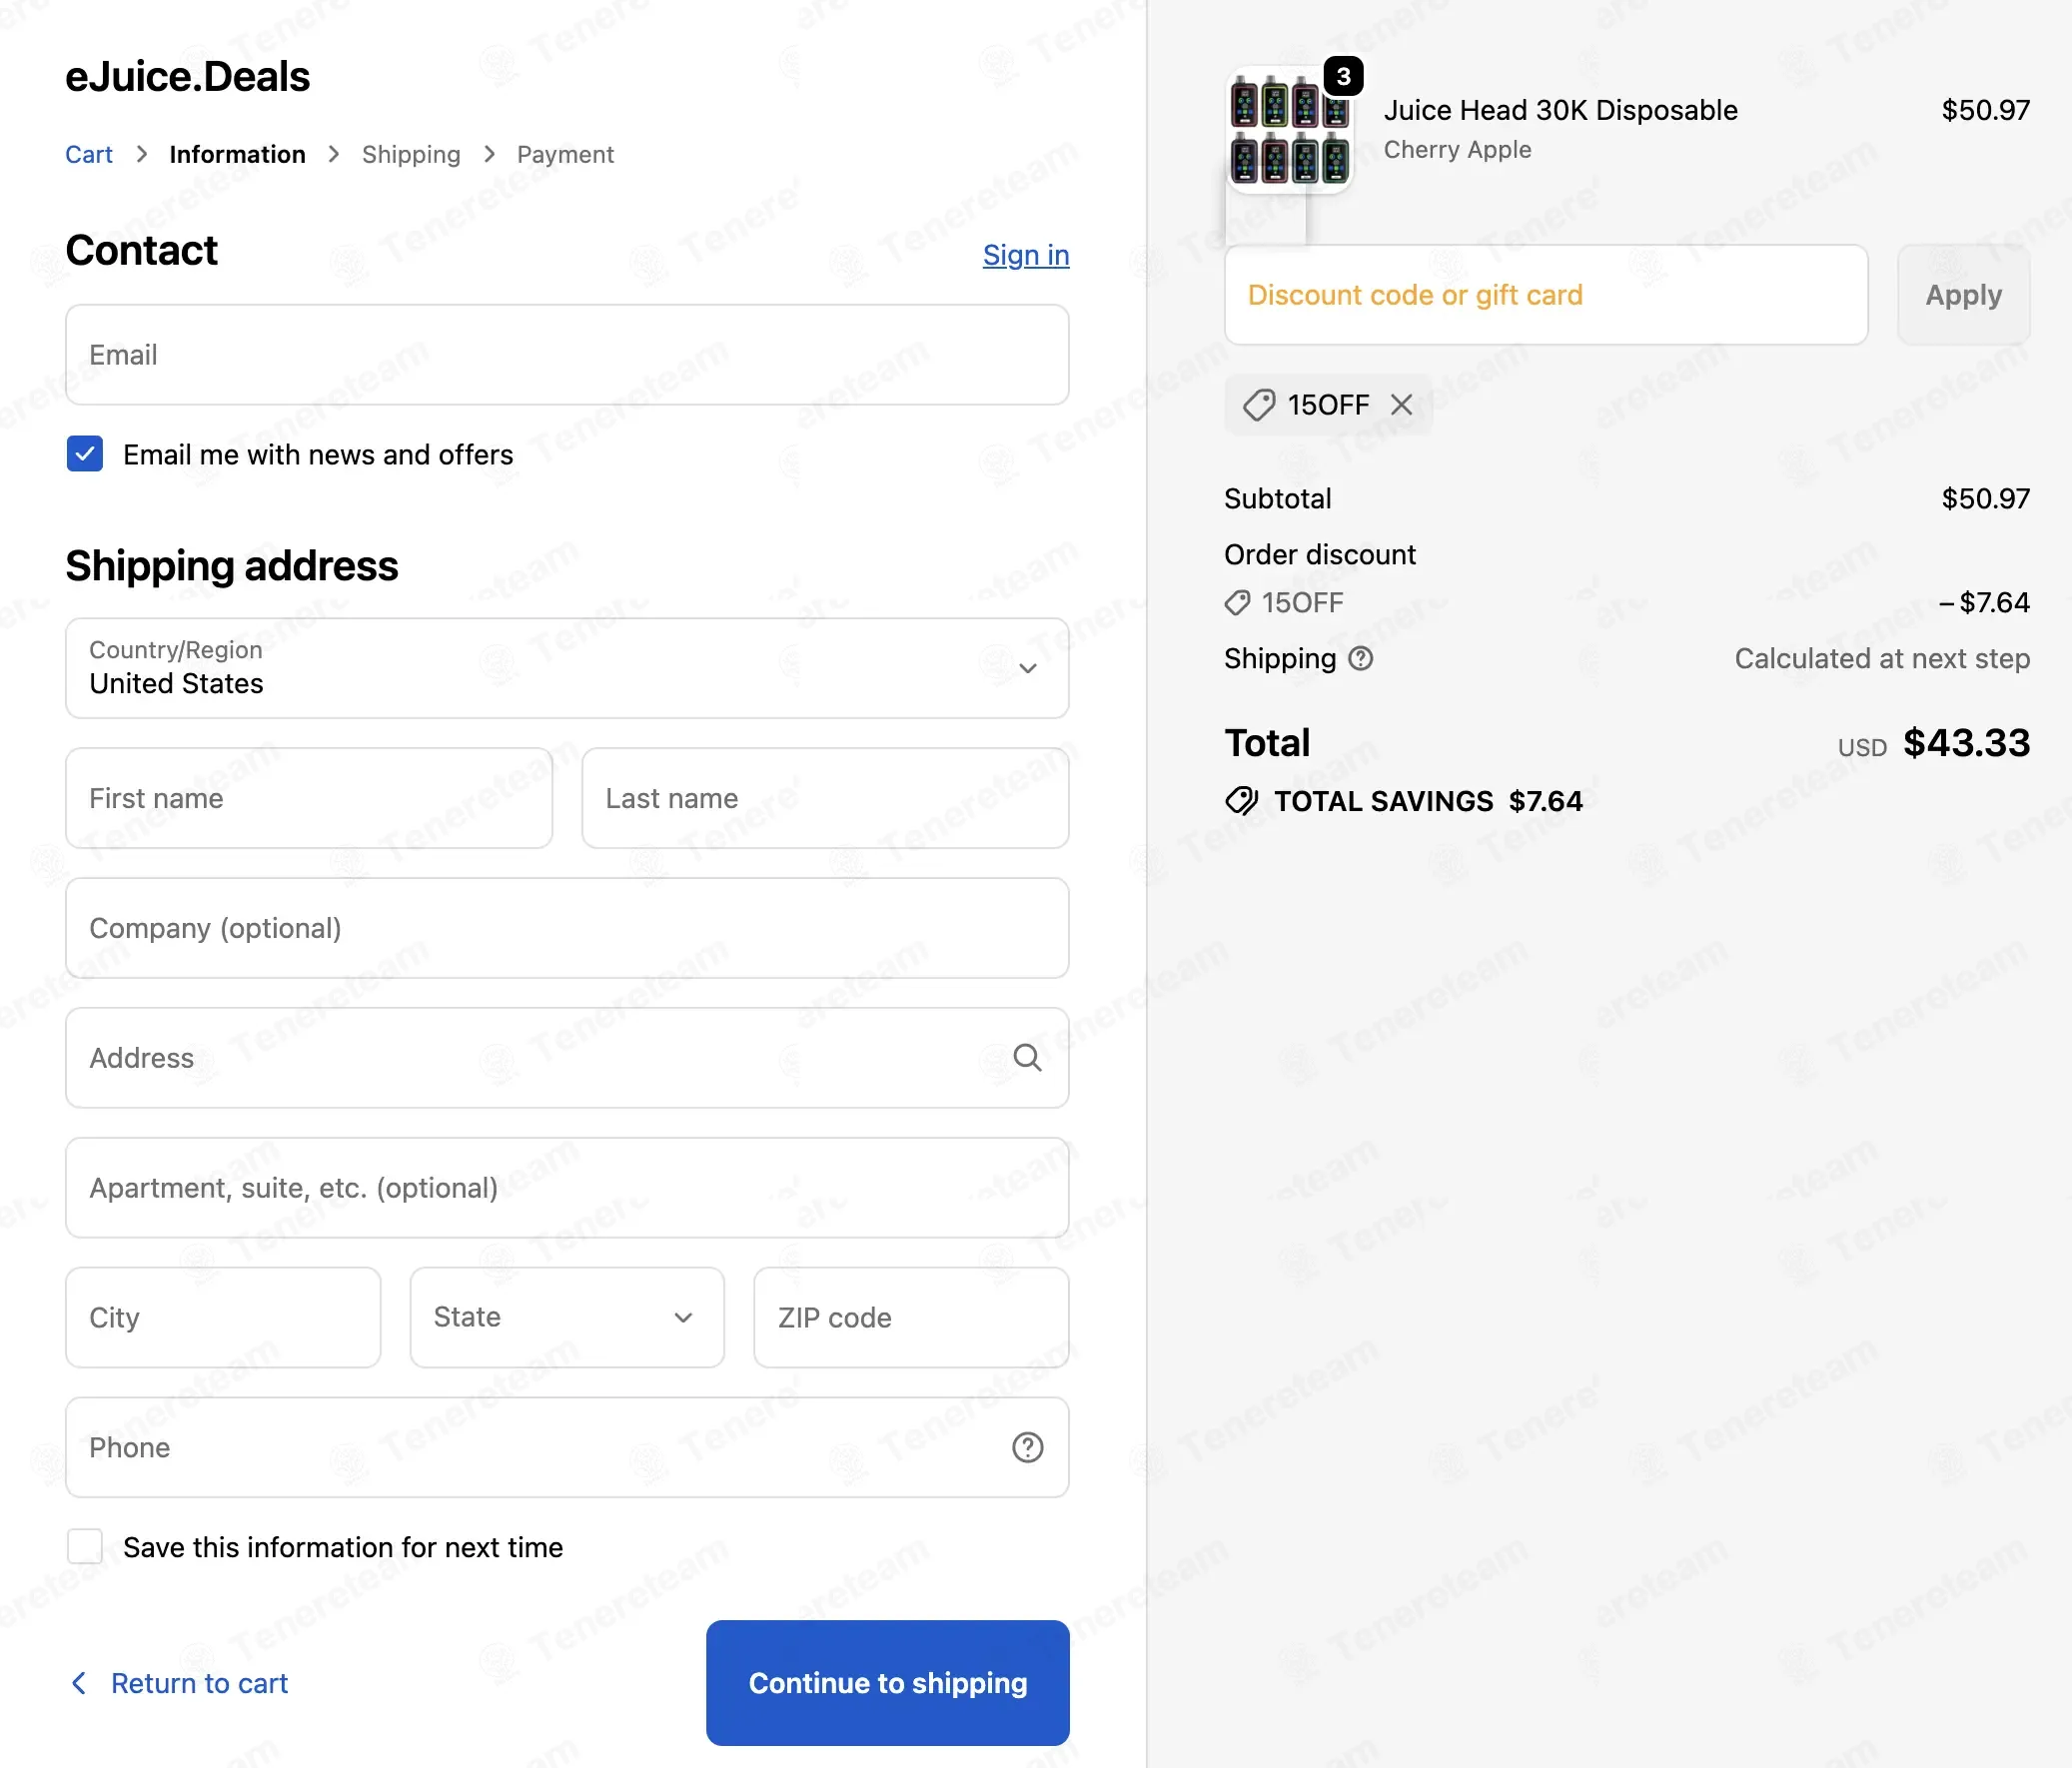Image resolution: width=2072 pixels, height=1768 pixels.
Task: Click the Address search magnifier icon
Action: point(1027,1057)
